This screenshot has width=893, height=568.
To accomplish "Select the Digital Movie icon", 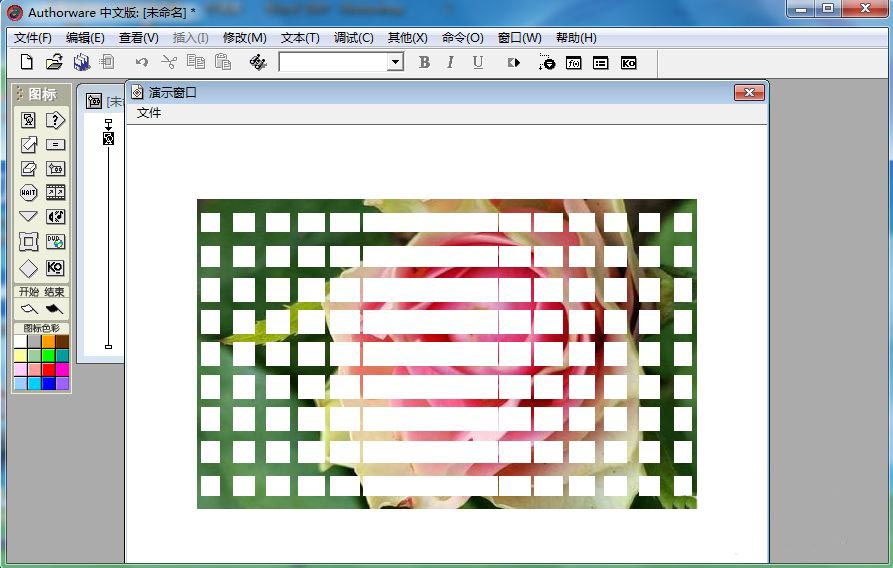I will tap(55, 193).
